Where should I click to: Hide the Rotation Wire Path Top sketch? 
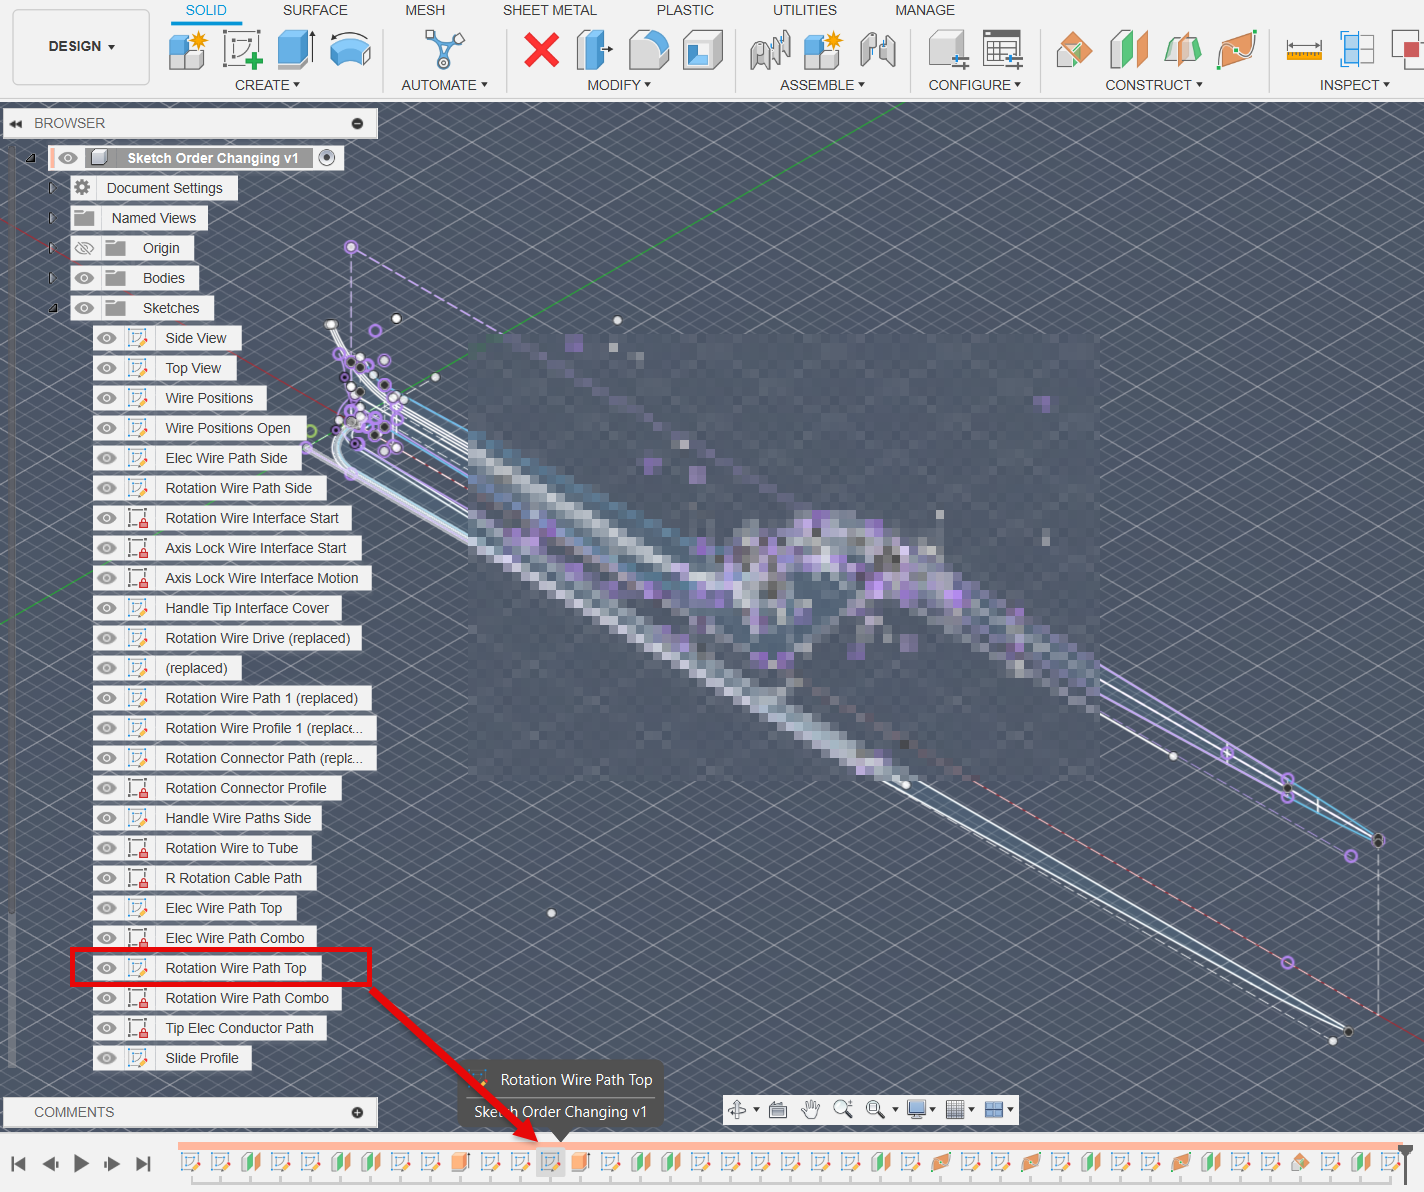pos(106,967)
